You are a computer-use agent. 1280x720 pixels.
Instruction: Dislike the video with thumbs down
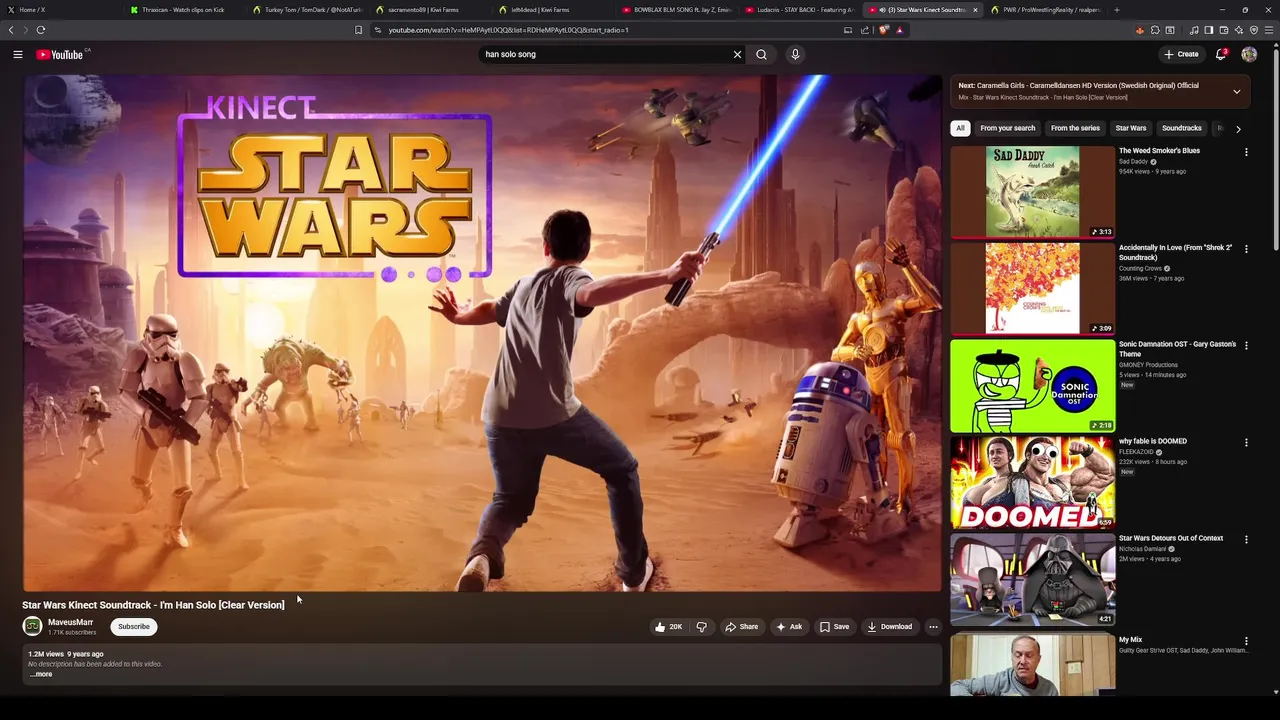click(x=702, y=627)
